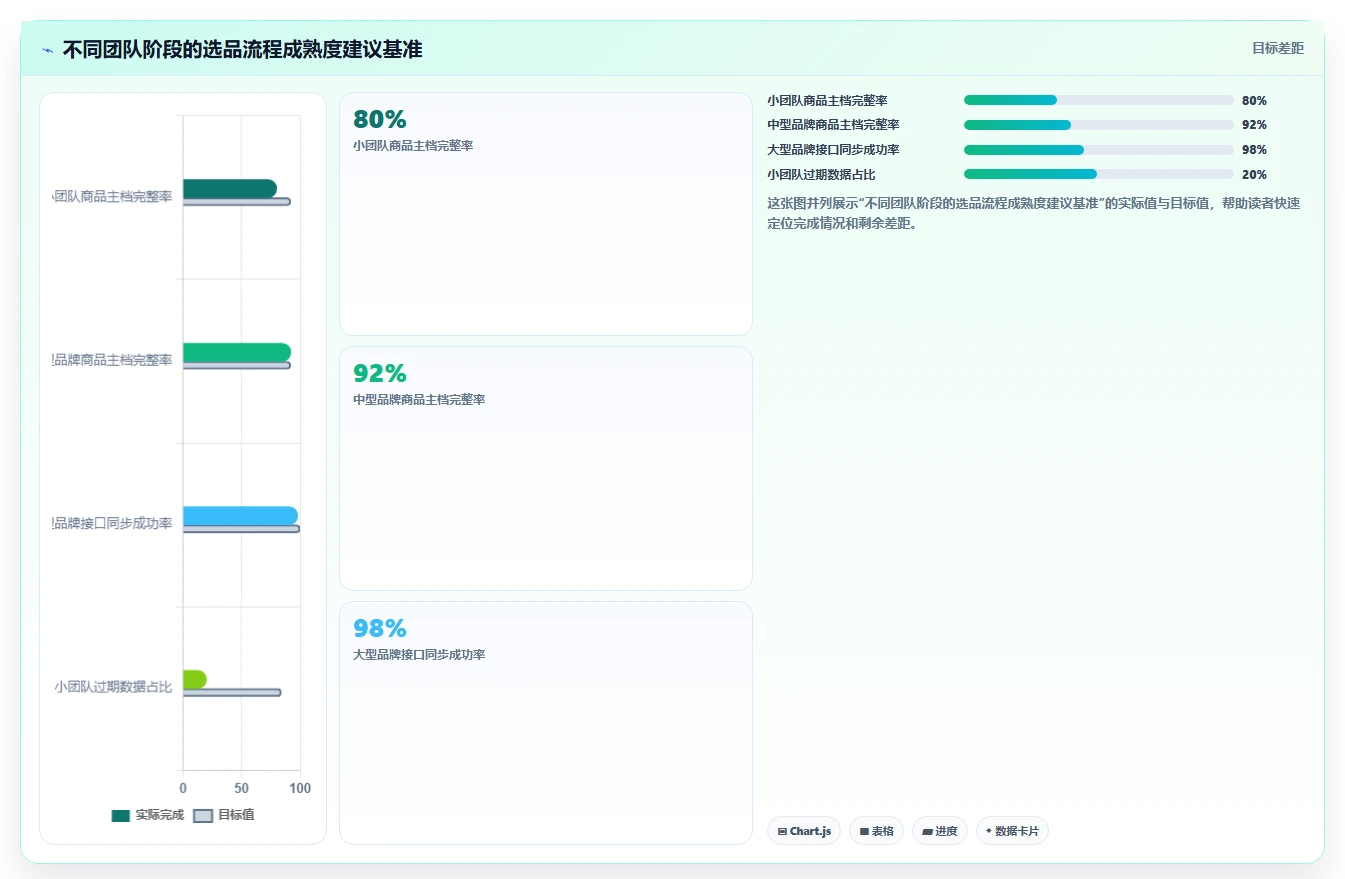Click the 50 tick on chart axis
This screenshot has width=1345, height=879.
[x=241, y=788]
